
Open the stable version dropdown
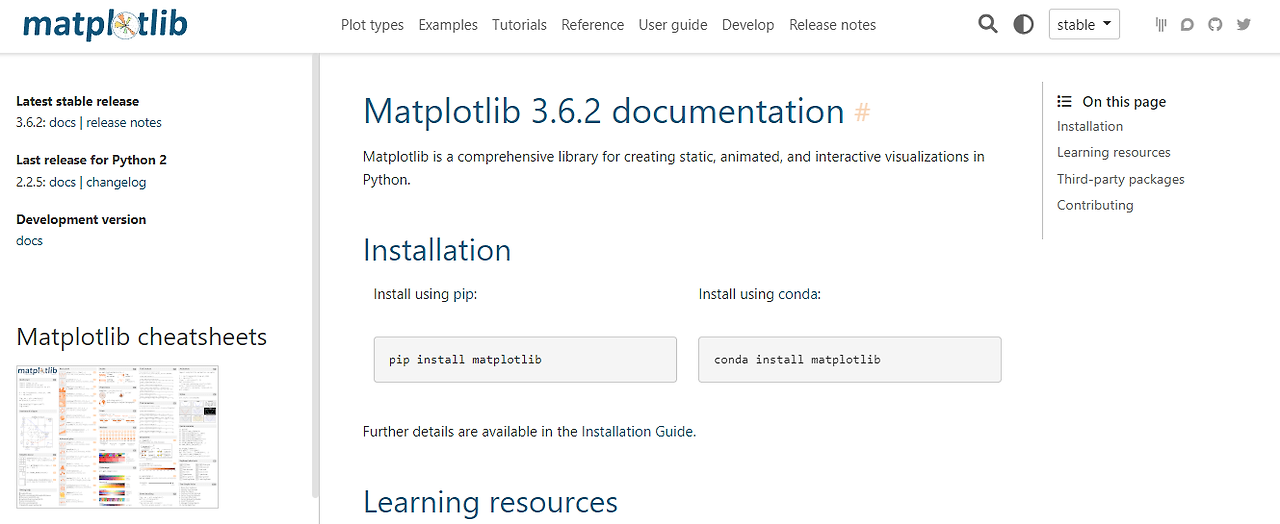click(x=1084, y=24)
